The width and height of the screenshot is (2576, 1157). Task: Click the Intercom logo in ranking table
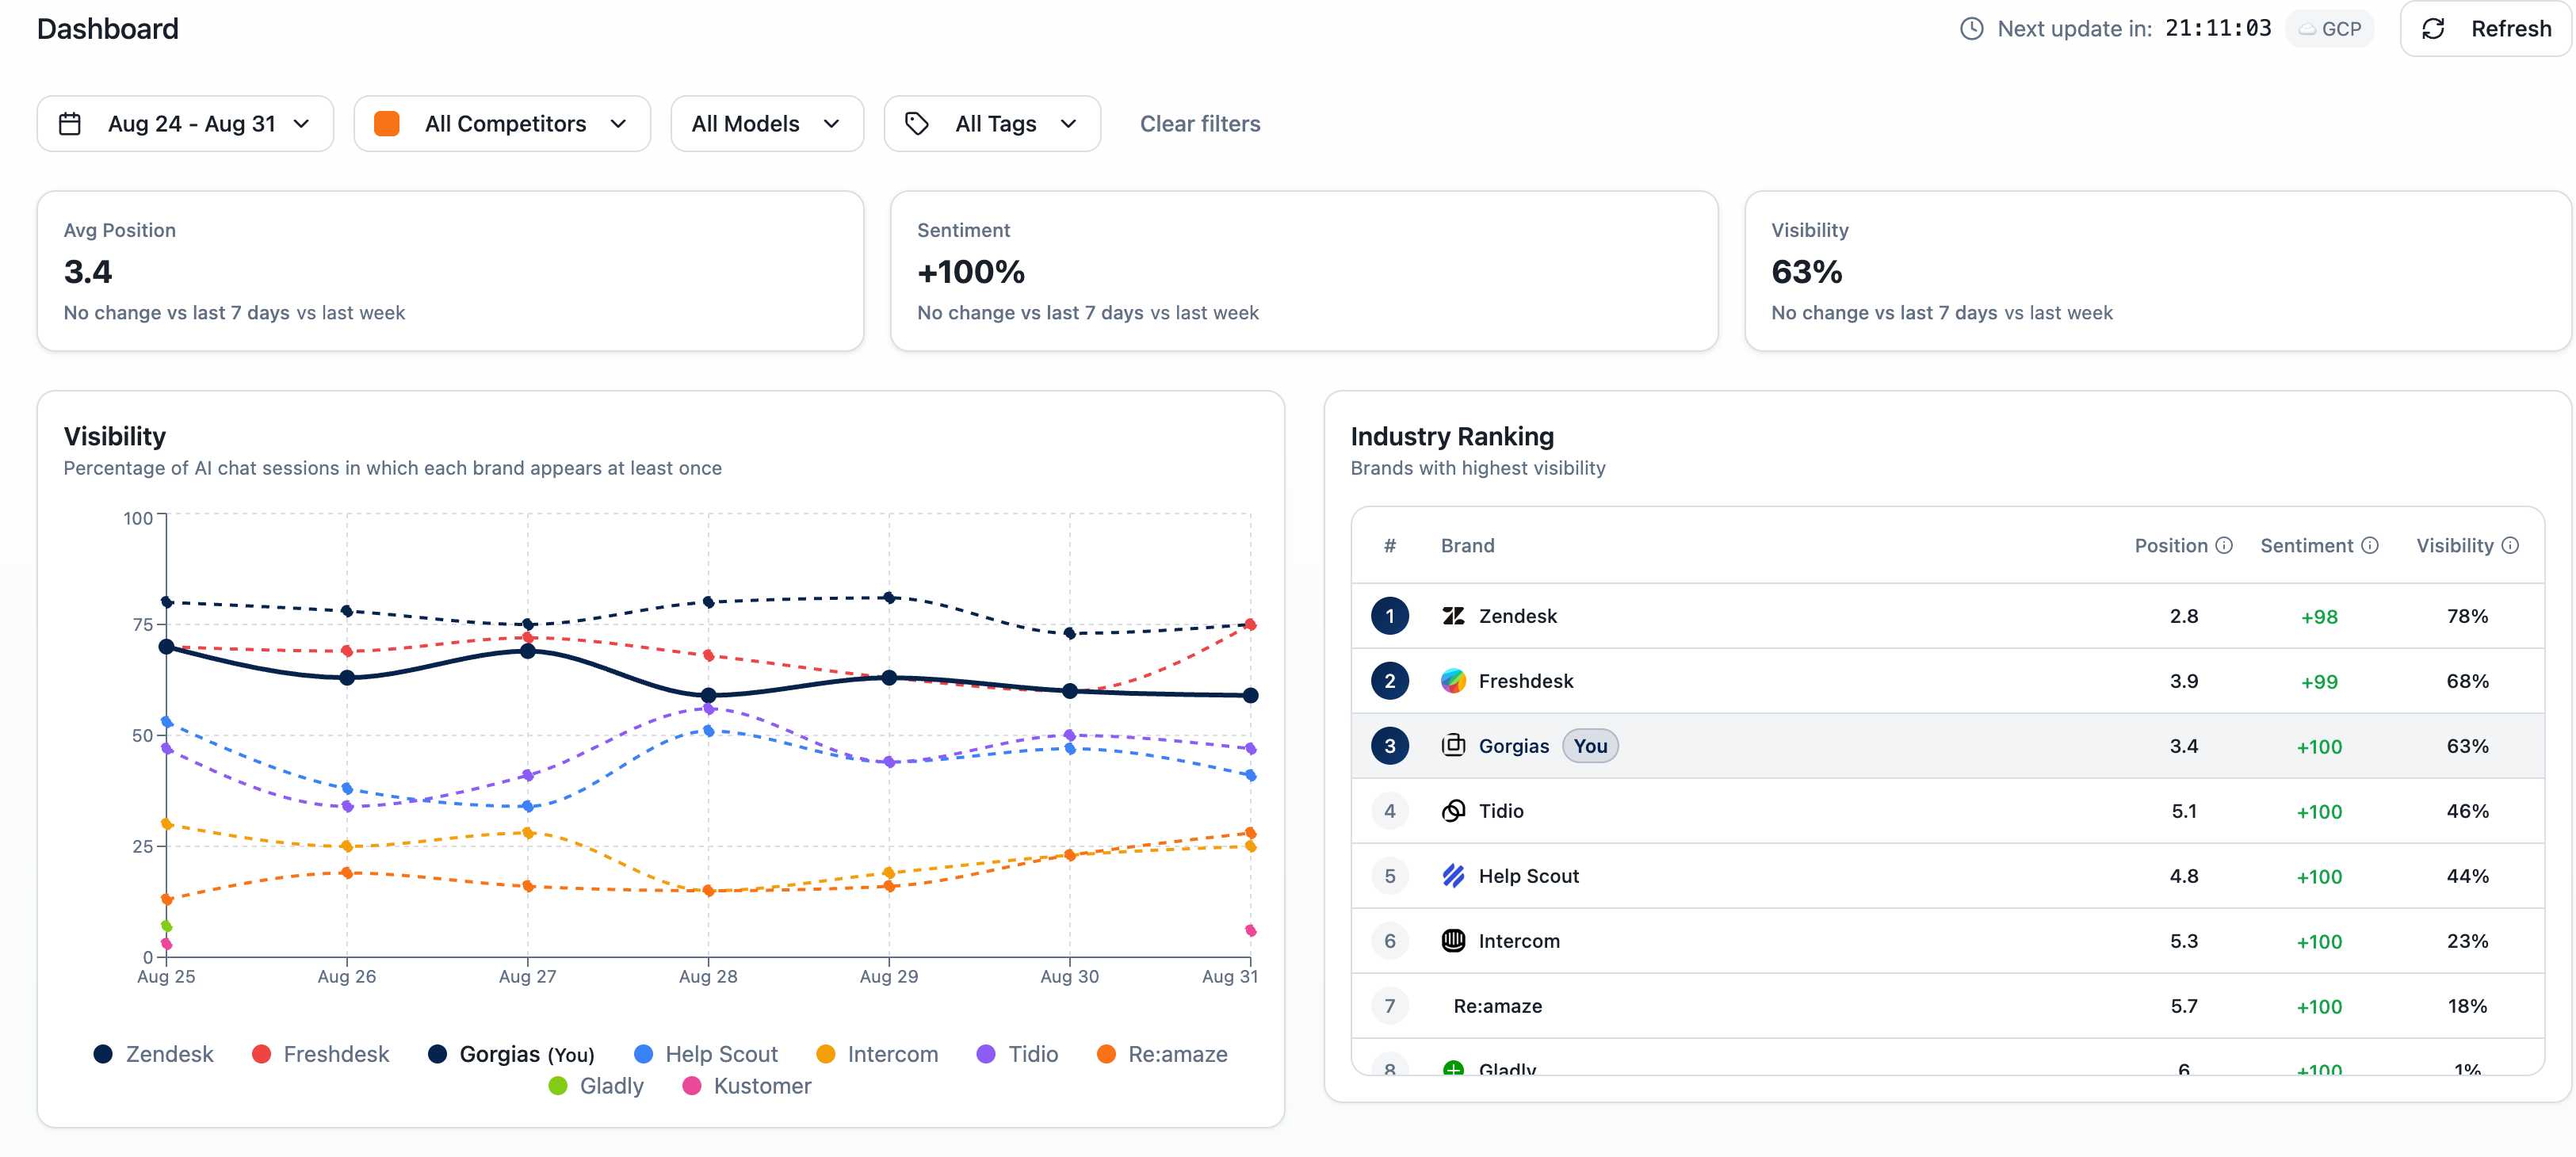[1453, 941]
